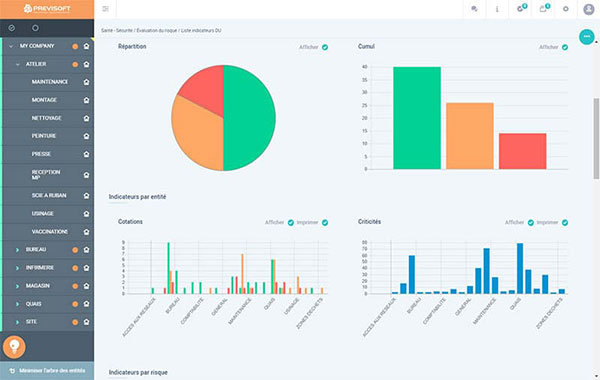The image size is (600, 380).
Task: Click the Evaluation du risque breadcrumb
Action: tap(157, 30)
